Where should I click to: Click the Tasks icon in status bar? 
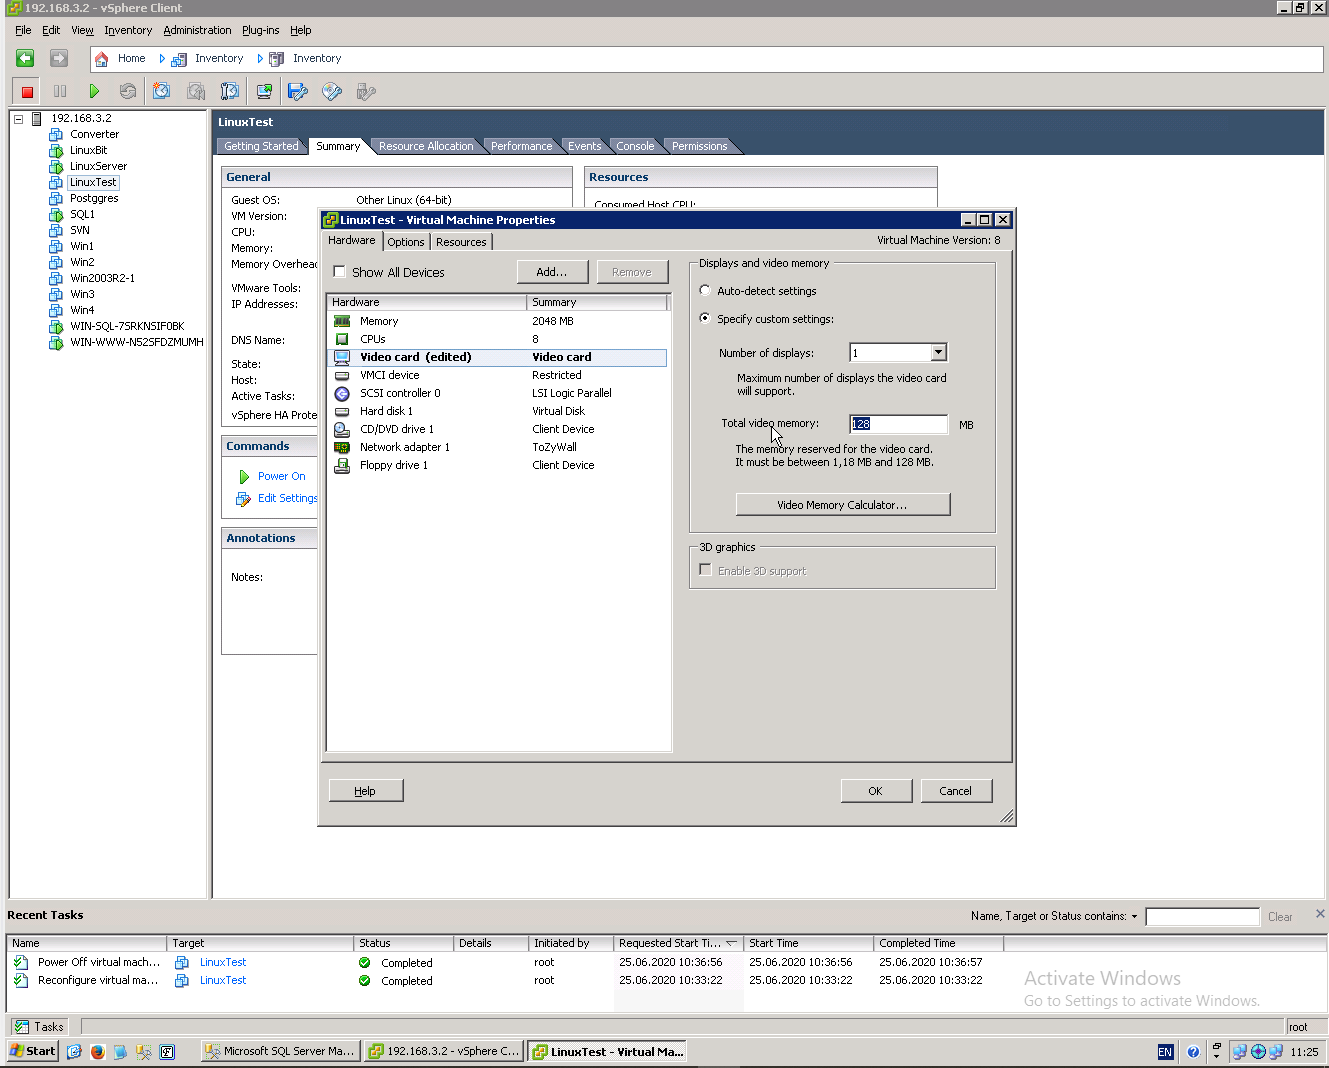point(21,1026)
